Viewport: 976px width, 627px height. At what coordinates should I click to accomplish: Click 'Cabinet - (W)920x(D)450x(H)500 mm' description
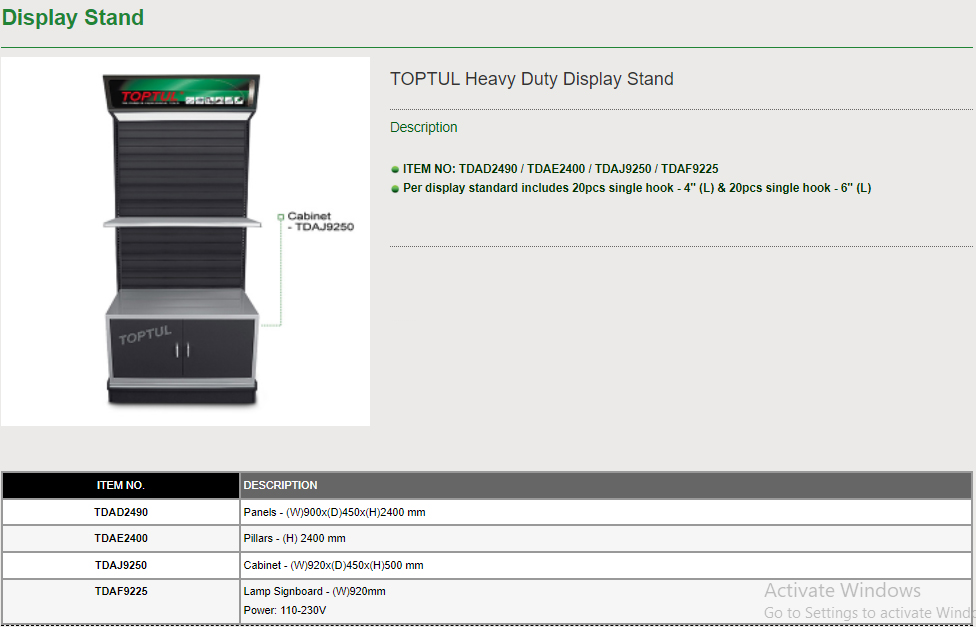click(x=333, y=565)
